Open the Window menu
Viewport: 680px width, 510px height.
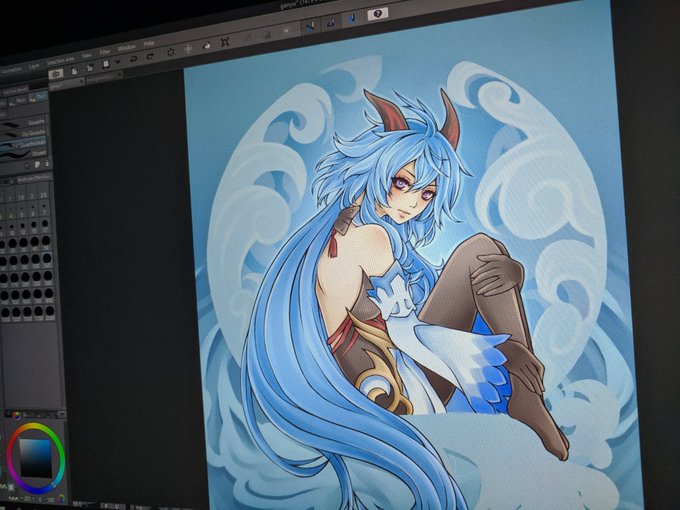tap(127, 47)
